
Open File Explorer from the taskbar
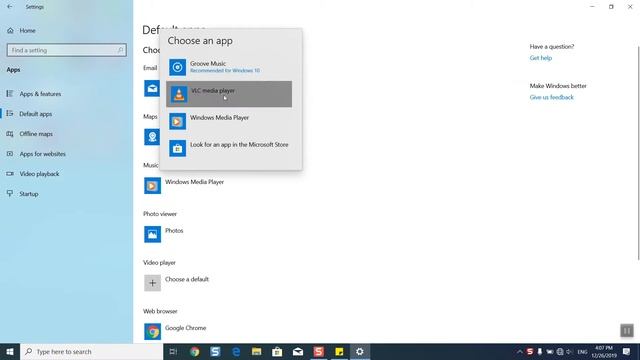pyautogui.click(x=256, y=351)
